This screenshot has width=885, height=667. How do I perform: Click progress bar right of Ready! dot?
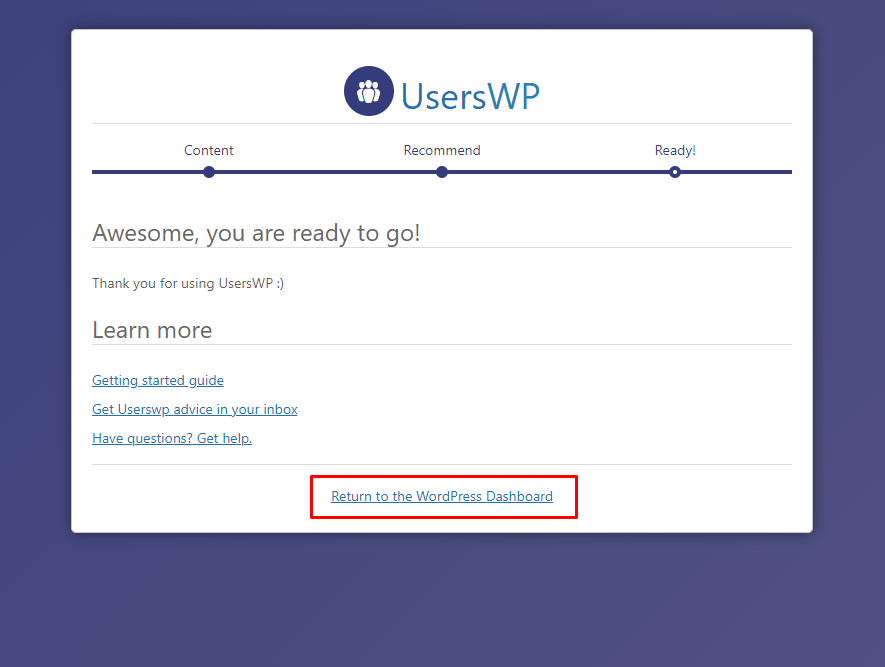735,172
